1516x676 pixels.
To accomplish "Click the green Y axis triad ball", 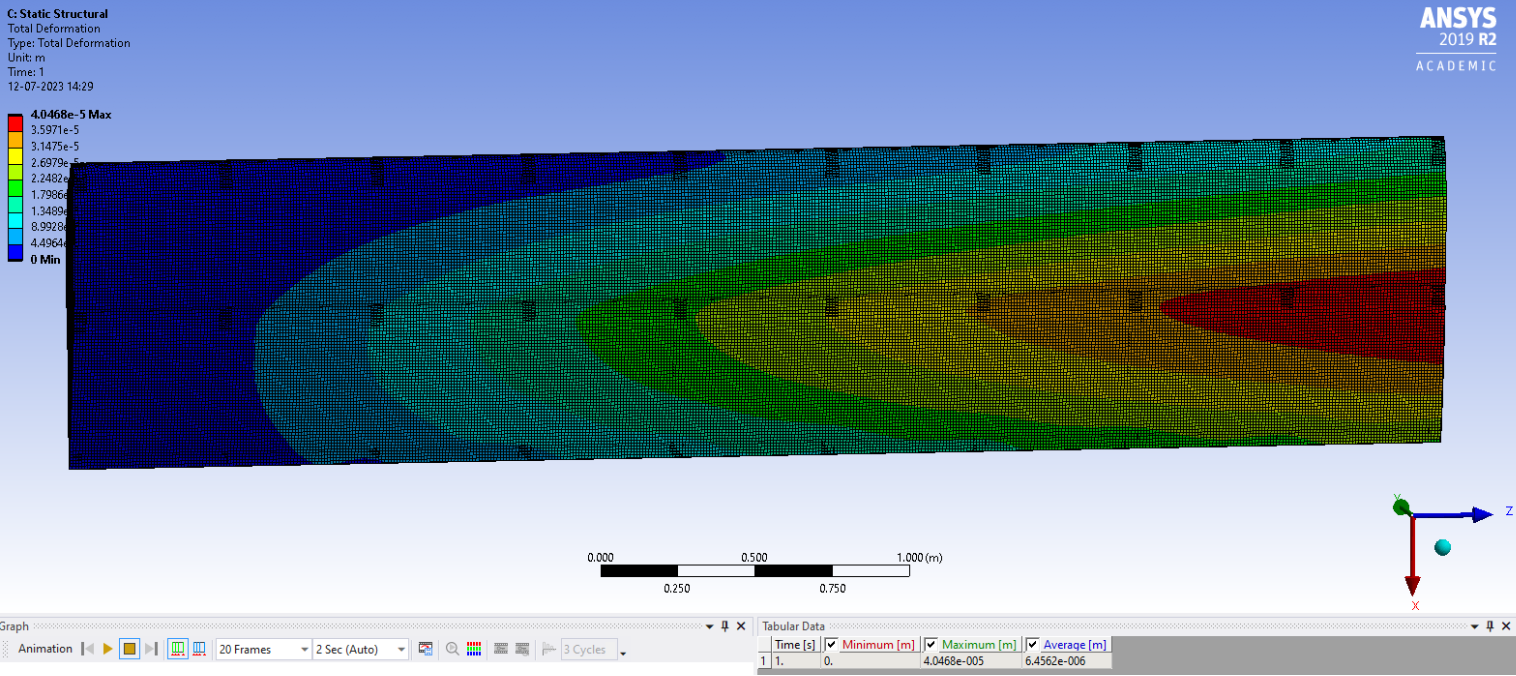I will 1401,507.
